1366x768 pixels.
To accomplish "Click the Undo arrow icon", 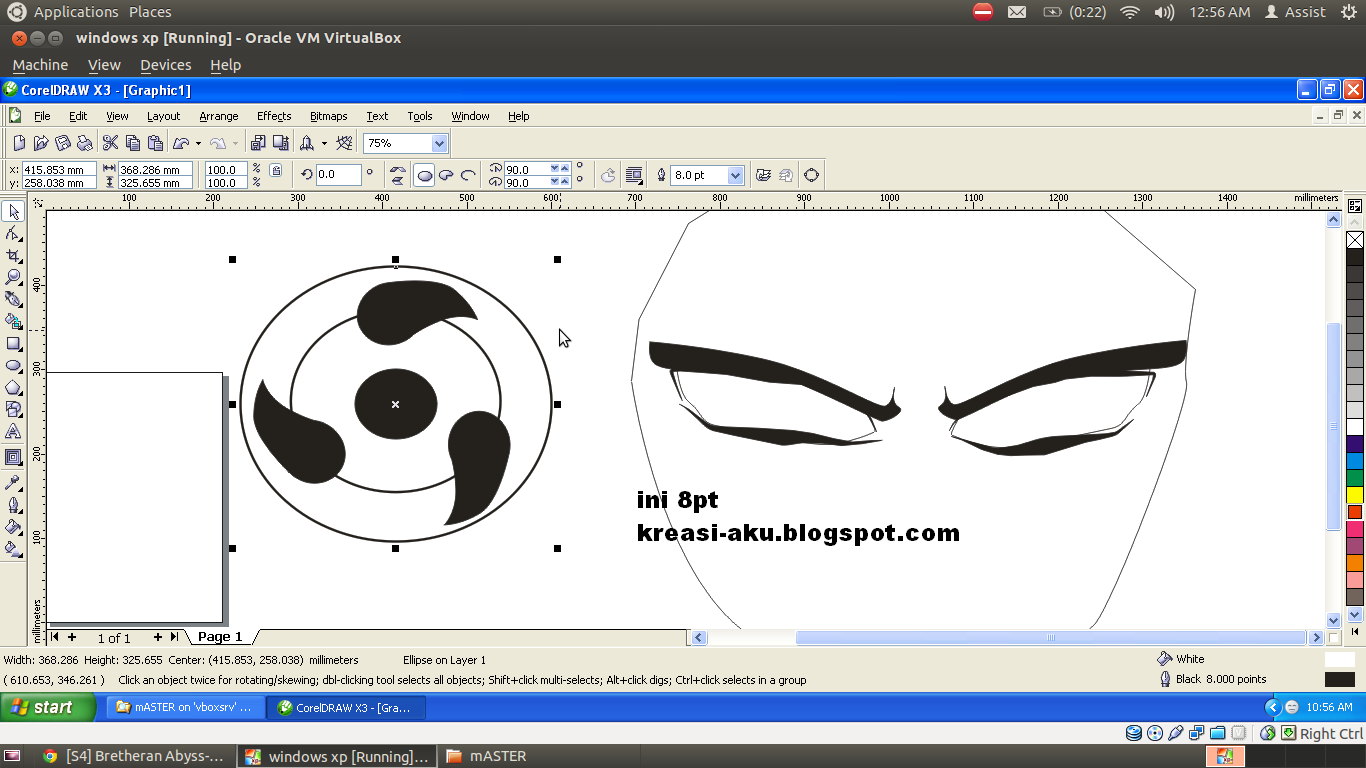I will click(181, 143).
